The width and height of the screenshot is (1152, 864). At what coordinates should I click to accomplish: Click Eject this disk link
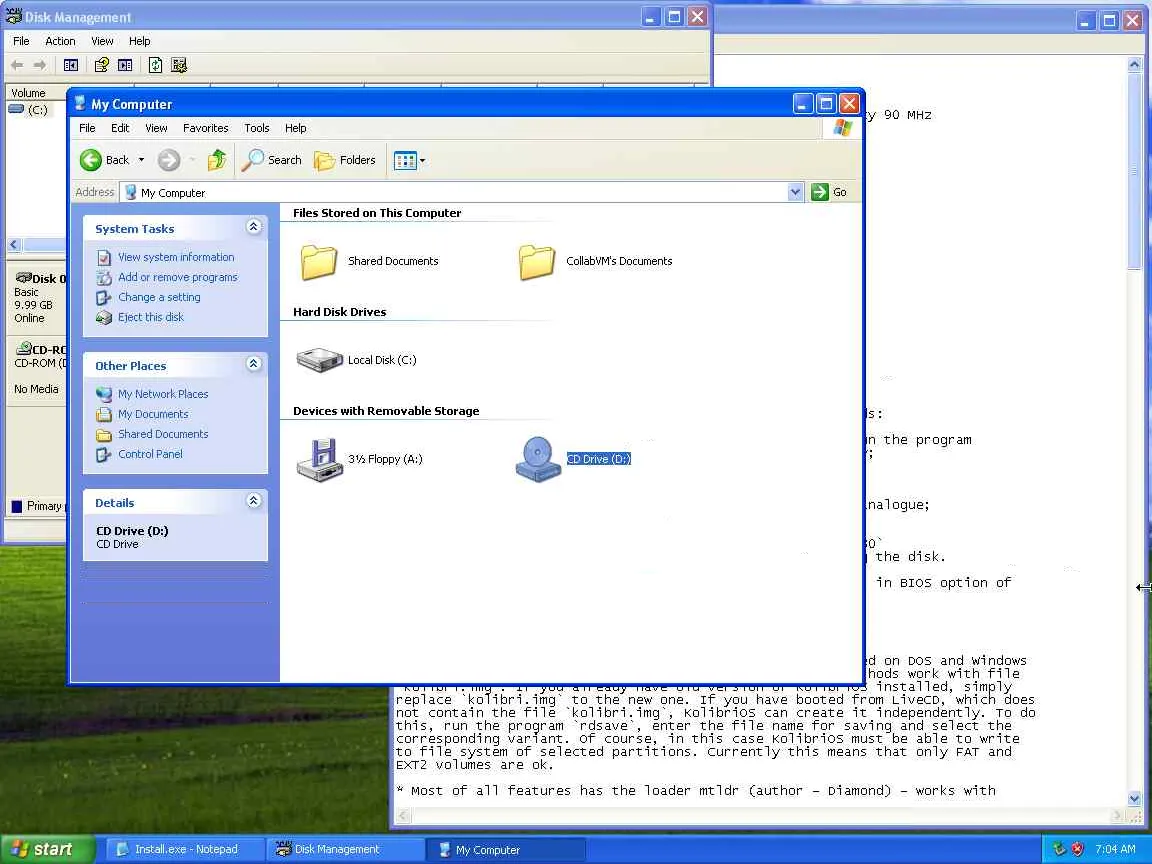tap(151, 317)
